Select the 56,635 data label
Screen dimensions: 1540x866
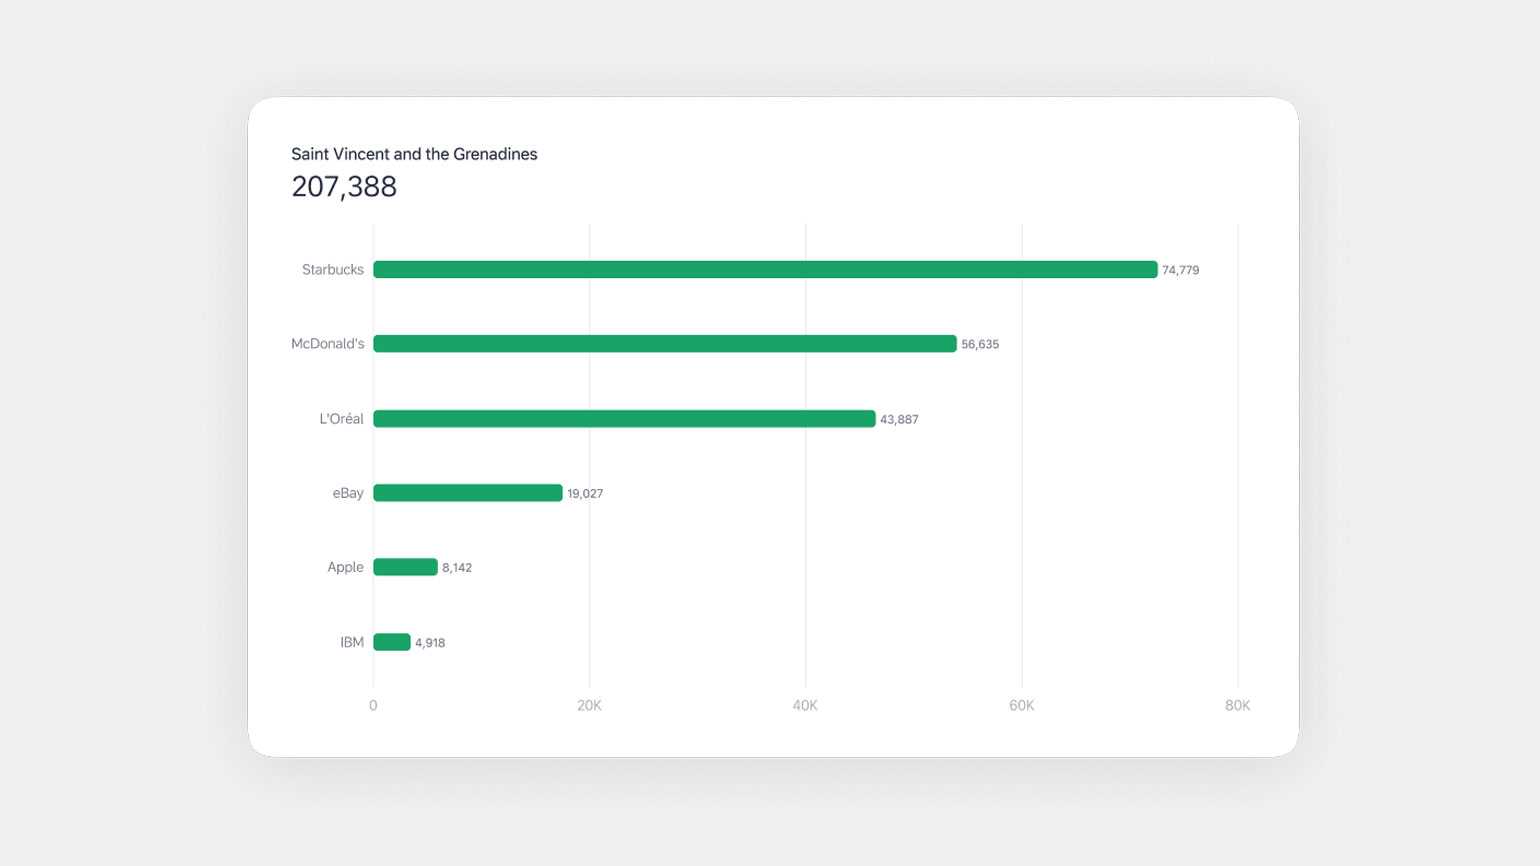[x=980, y=344]
